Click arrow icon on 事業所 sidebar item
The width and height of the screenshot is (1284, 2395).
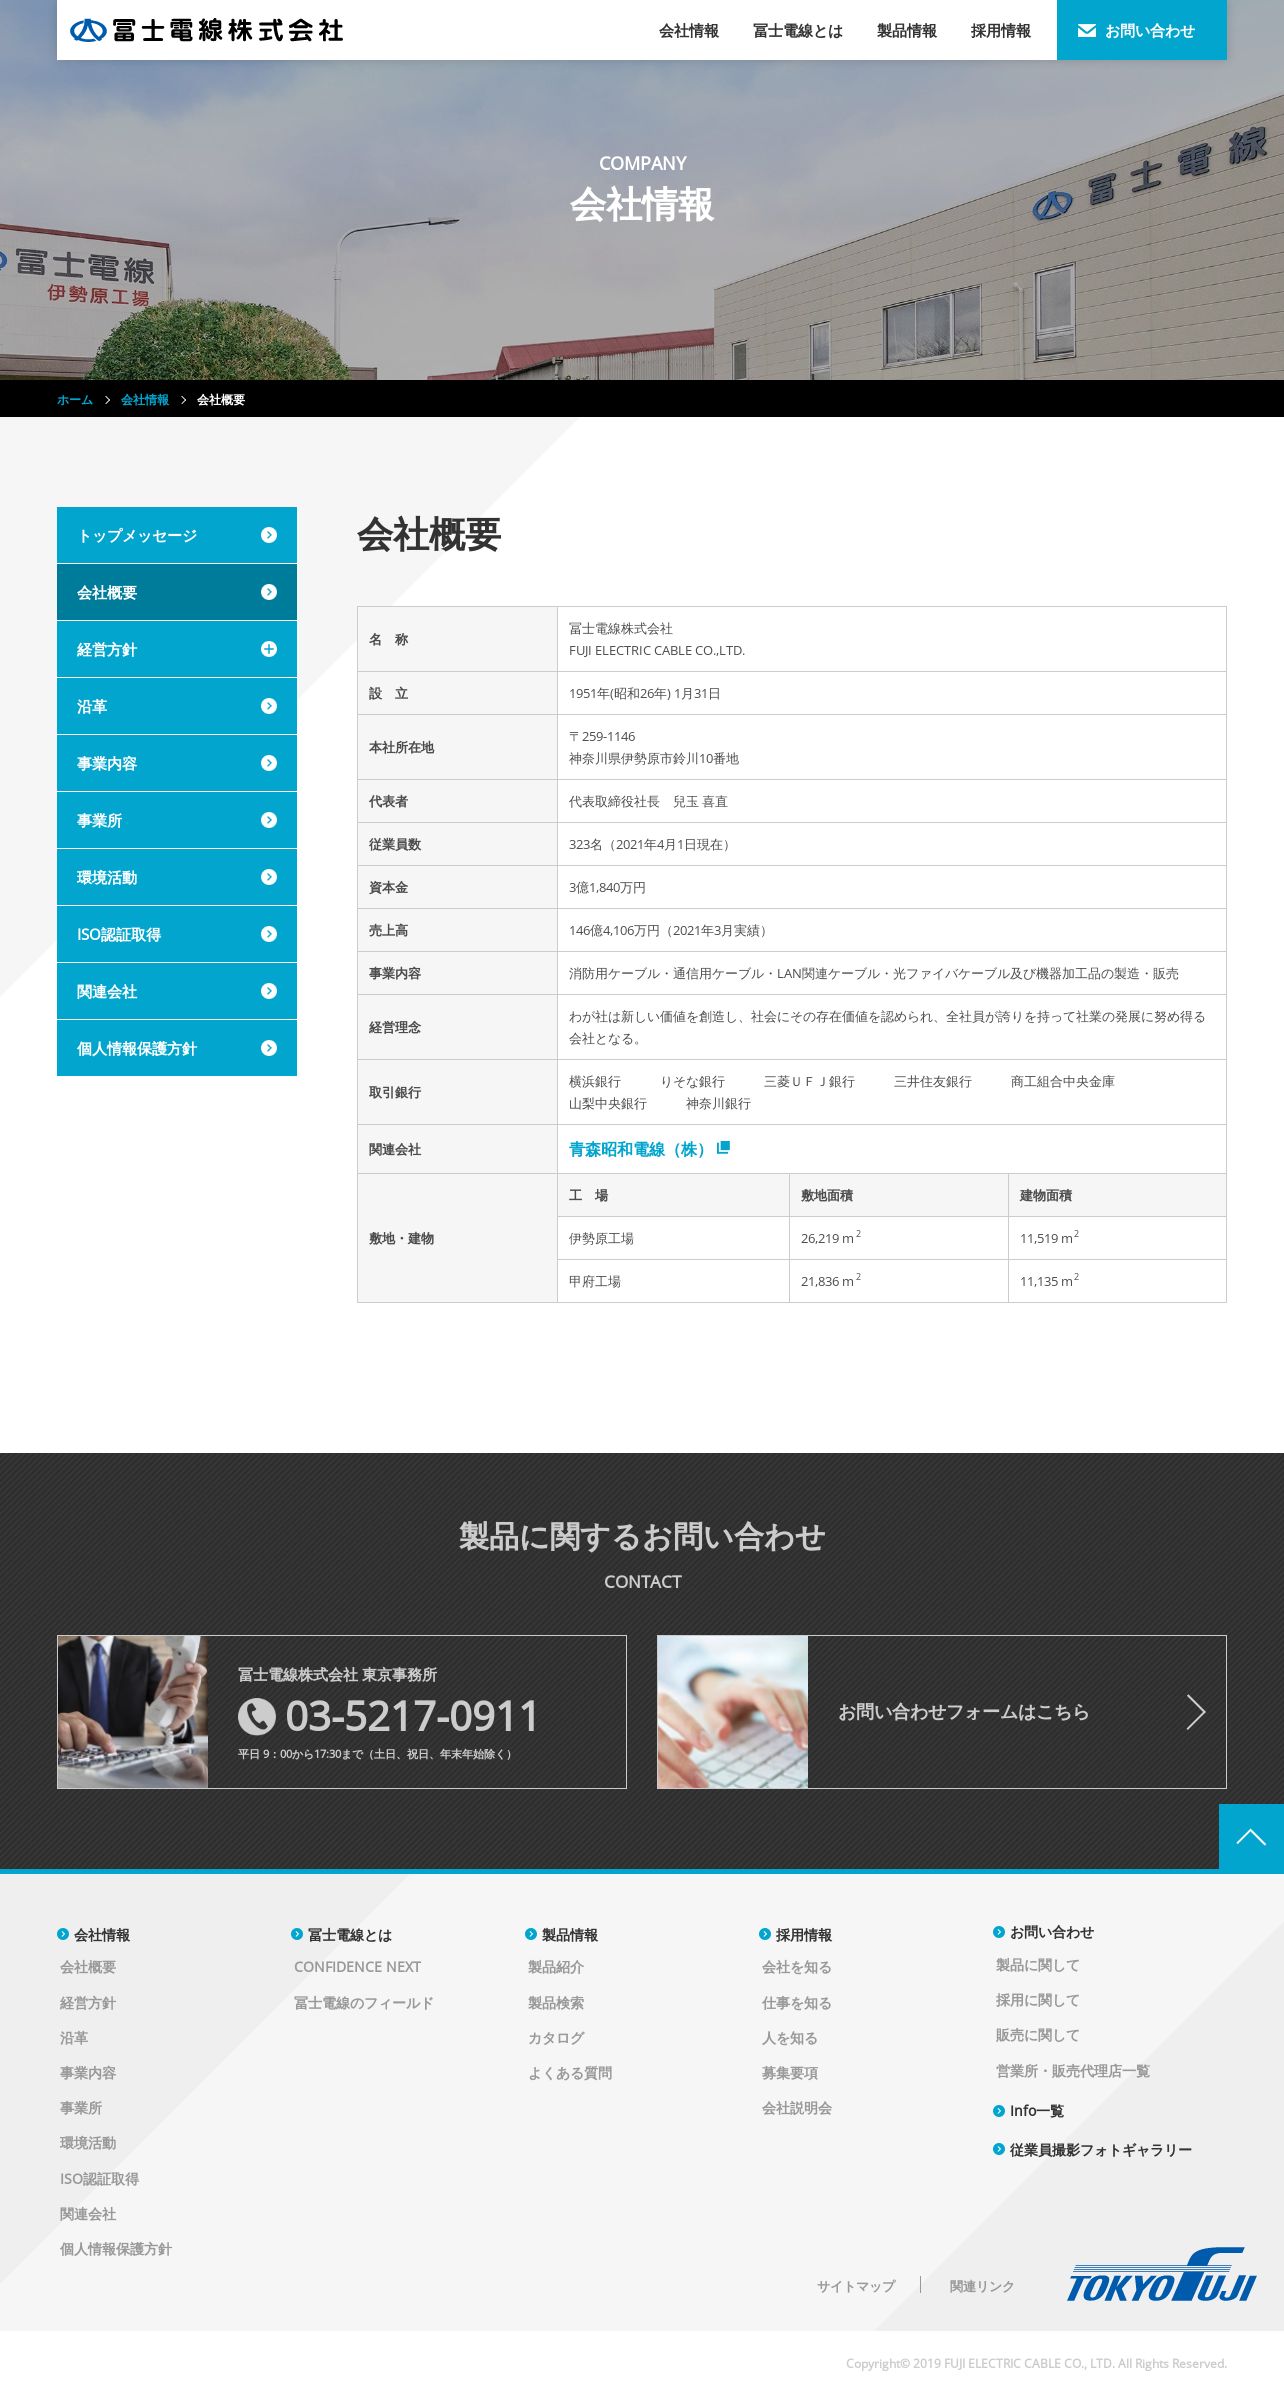click(269, 820)
